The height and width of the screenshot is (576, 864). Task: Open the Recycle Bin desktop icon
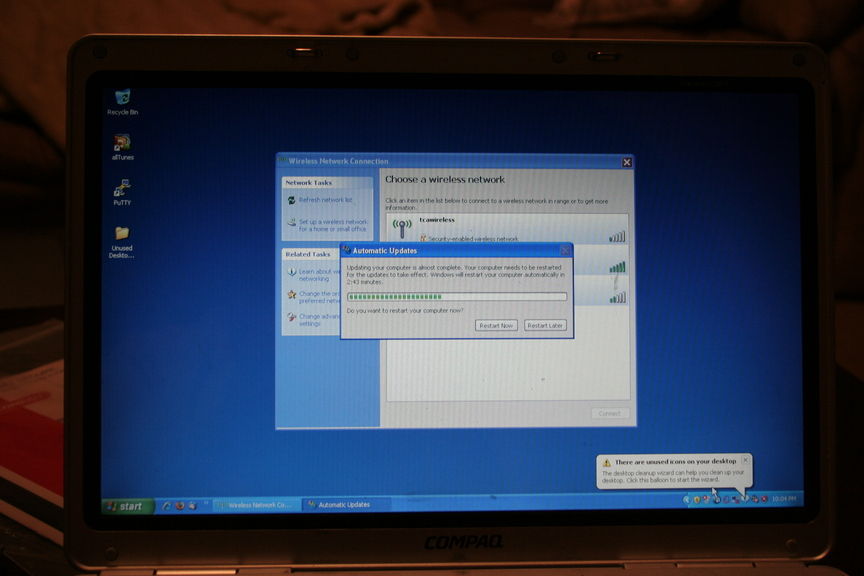(122, 103)
